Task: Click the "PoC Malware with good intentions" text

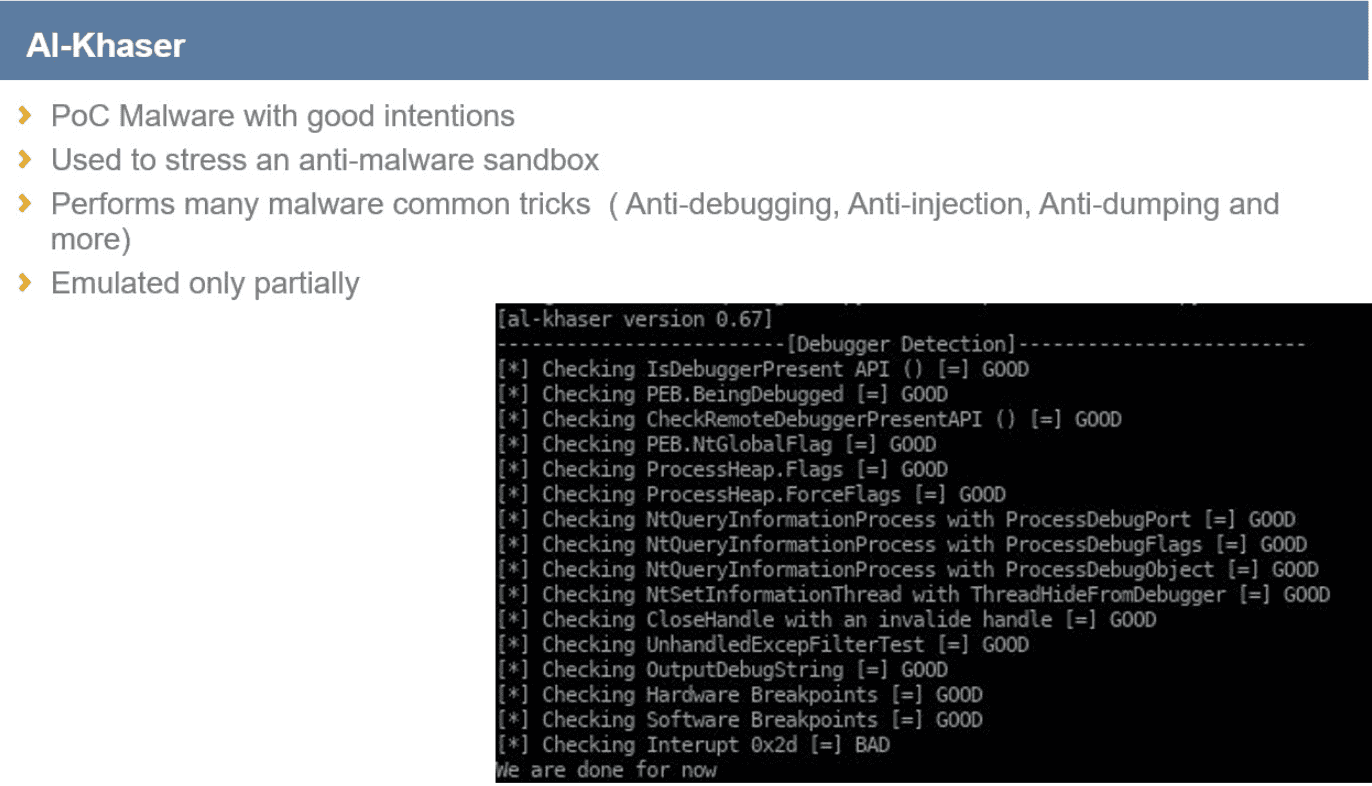Action: 282,116
